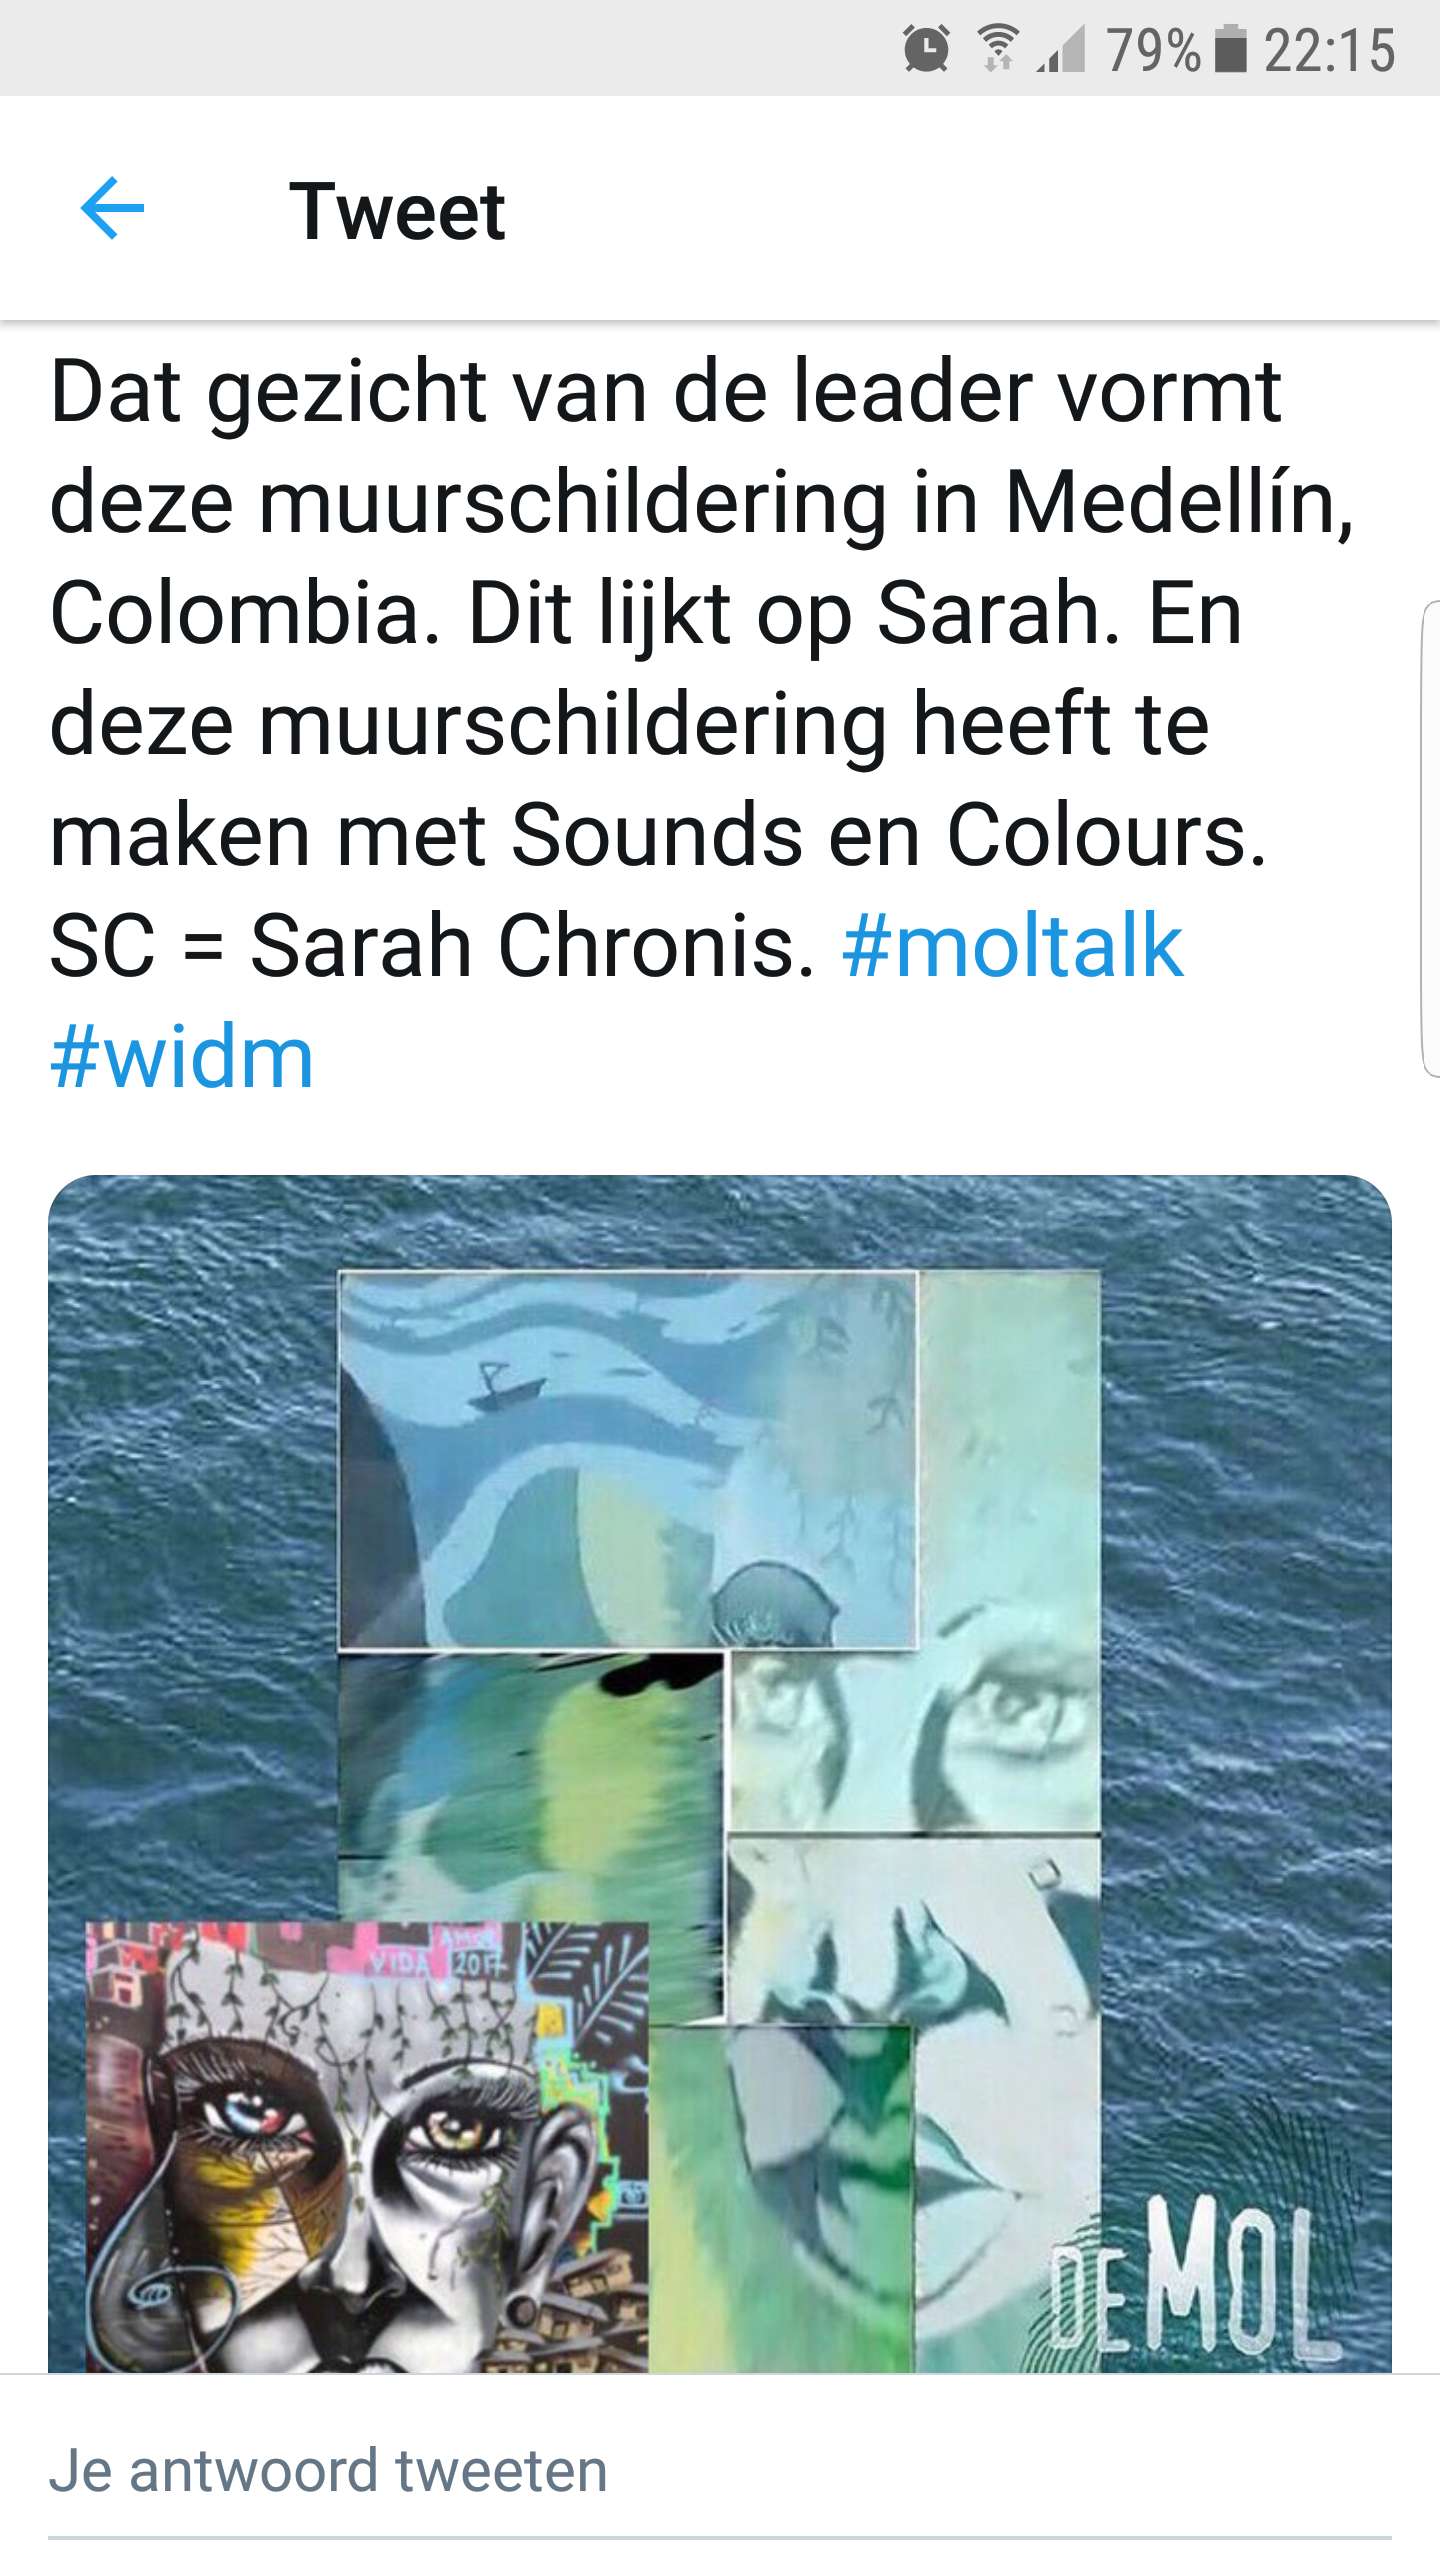Open the #moltalk hashtag
The width and height of the screenshot is (1440, 2560).
tap(1013, 945)
